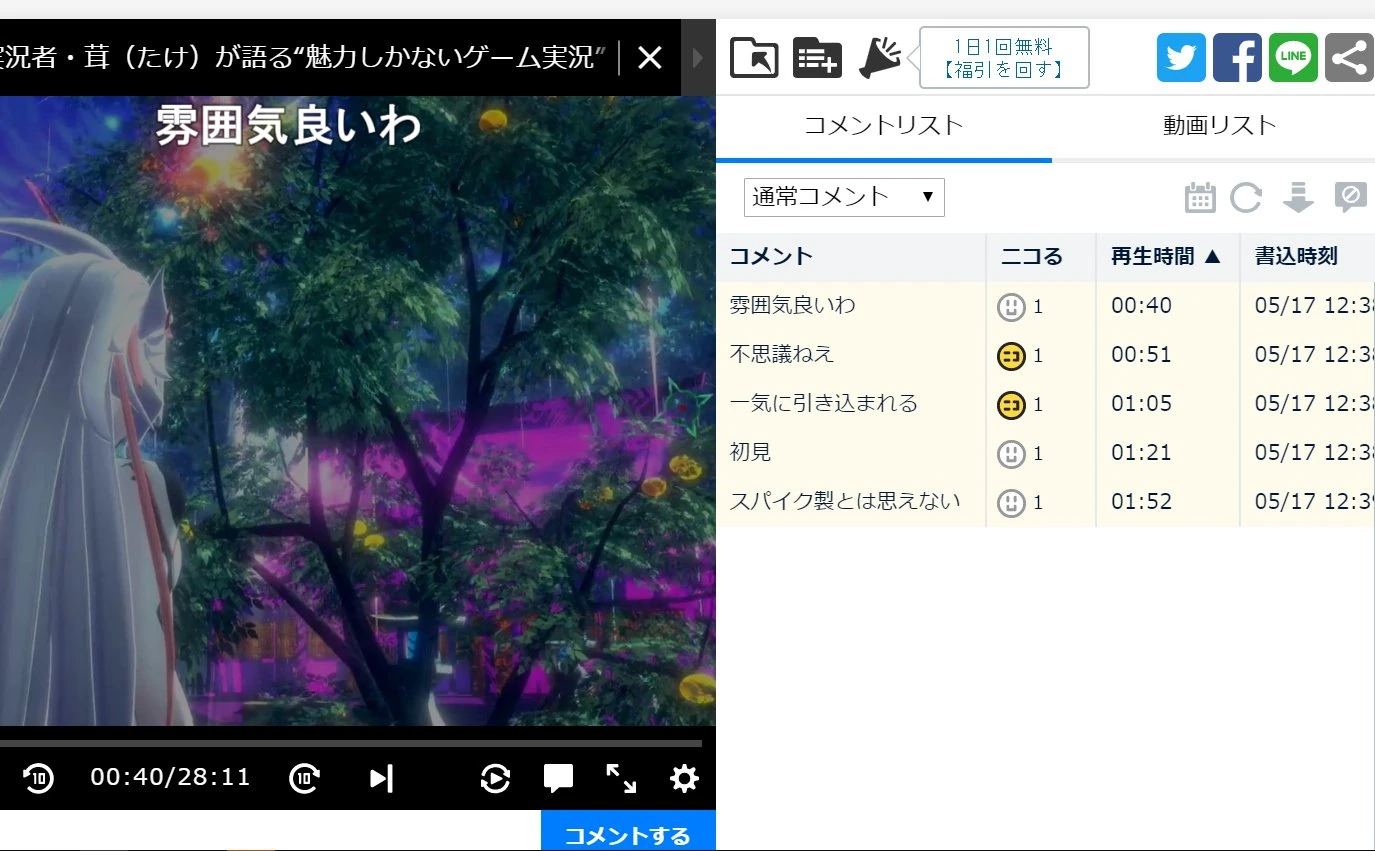Click the 福引を回す free lottery button
Image resolution: width=1375 pixels, height=851 pixels.
coord(1004,58)
